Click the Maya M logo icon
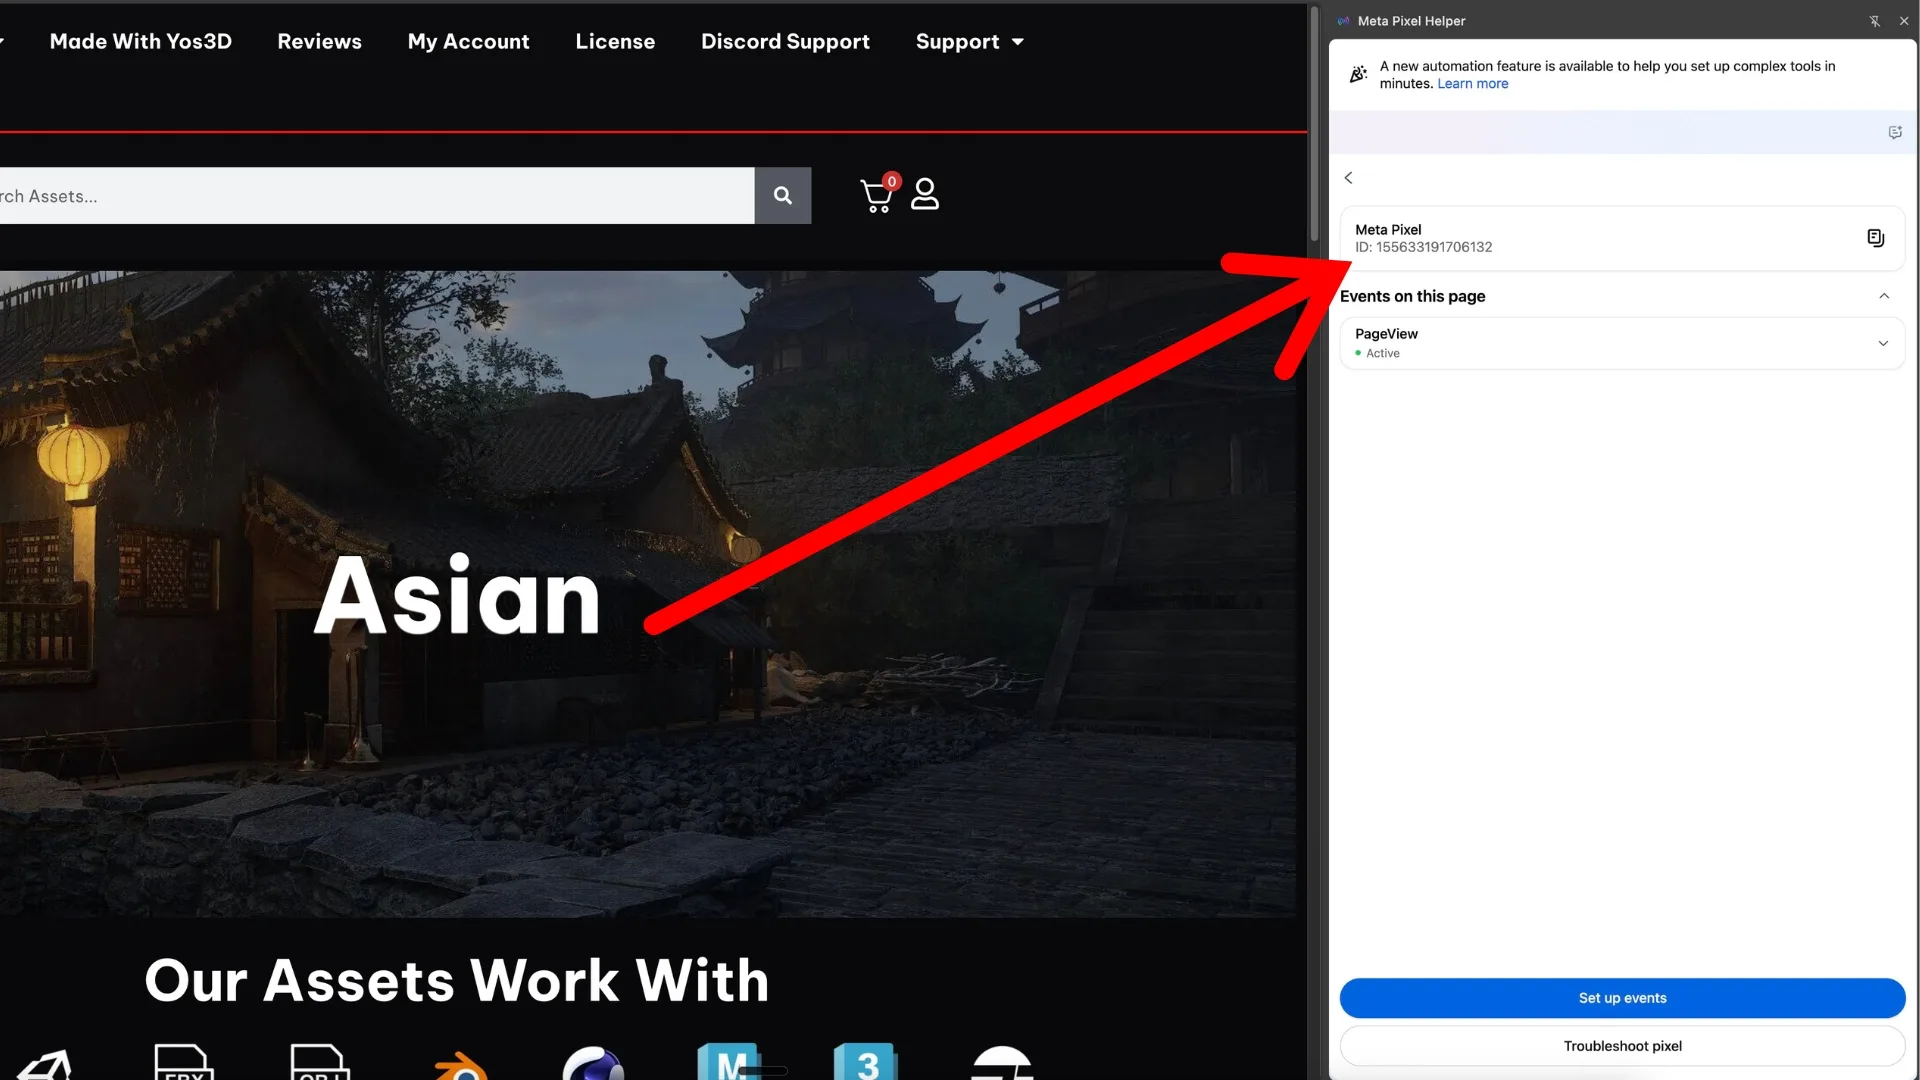The height and width of the screenshot is (1080, 1920). point(729,1062)
